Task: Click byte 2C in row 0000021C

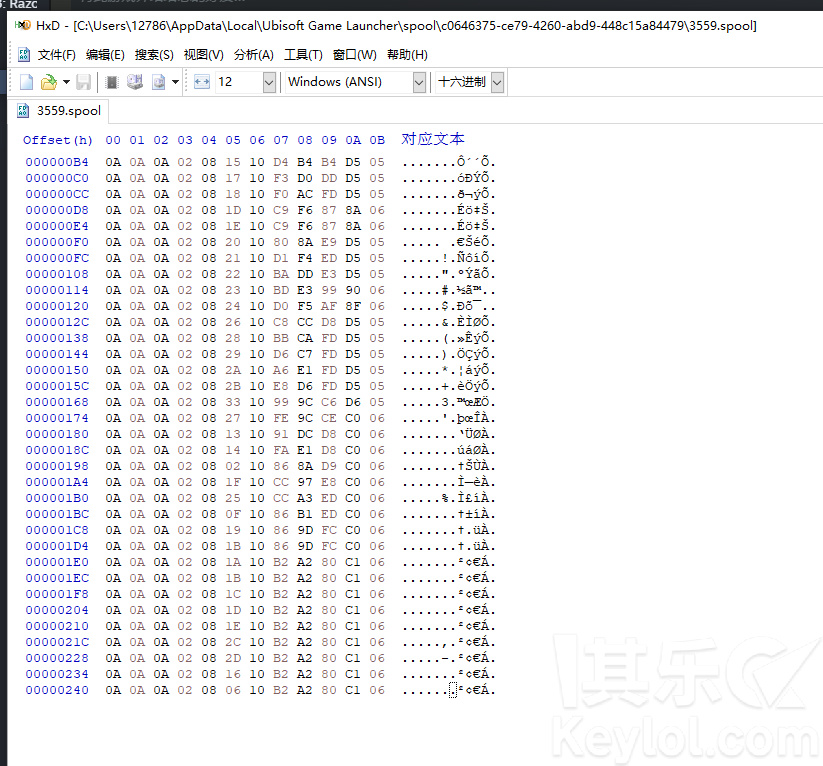Action: tap(233, 642)
